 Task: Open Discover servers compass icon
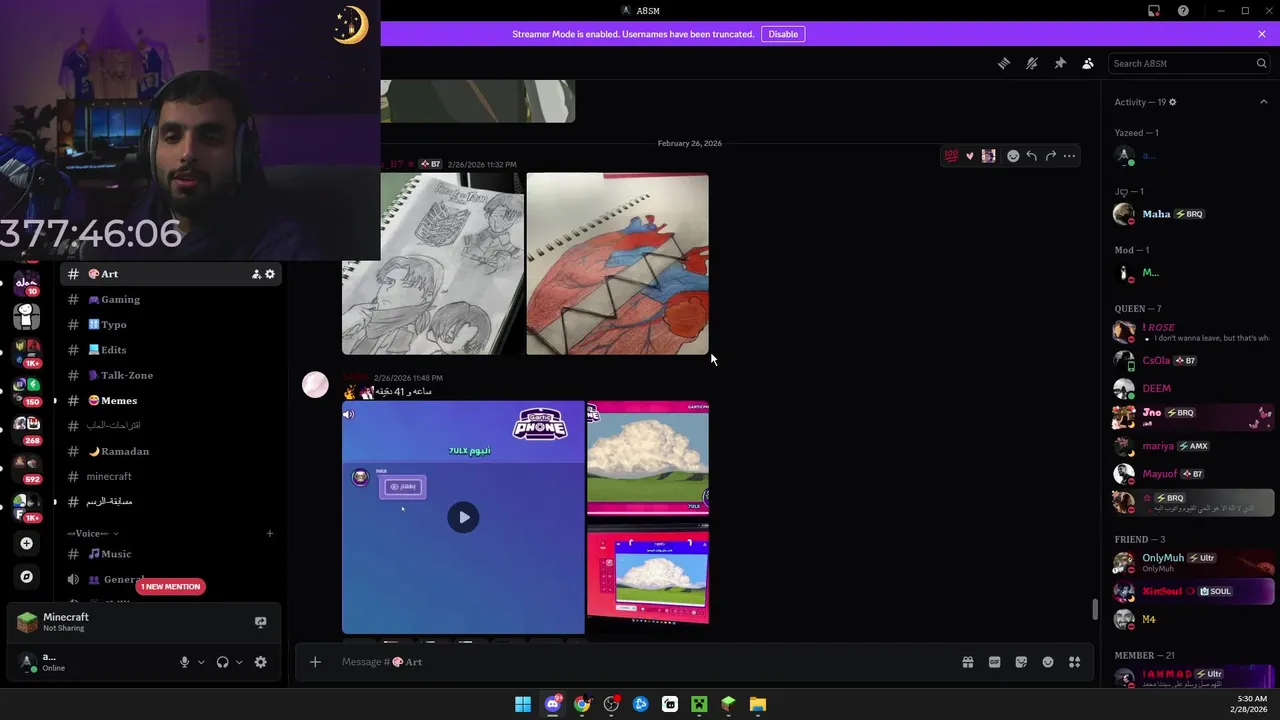point(27,577)
